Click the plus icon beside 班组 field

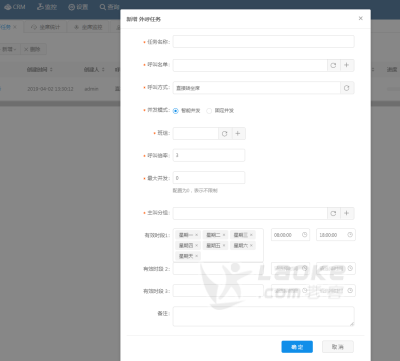tap(238, 133)
